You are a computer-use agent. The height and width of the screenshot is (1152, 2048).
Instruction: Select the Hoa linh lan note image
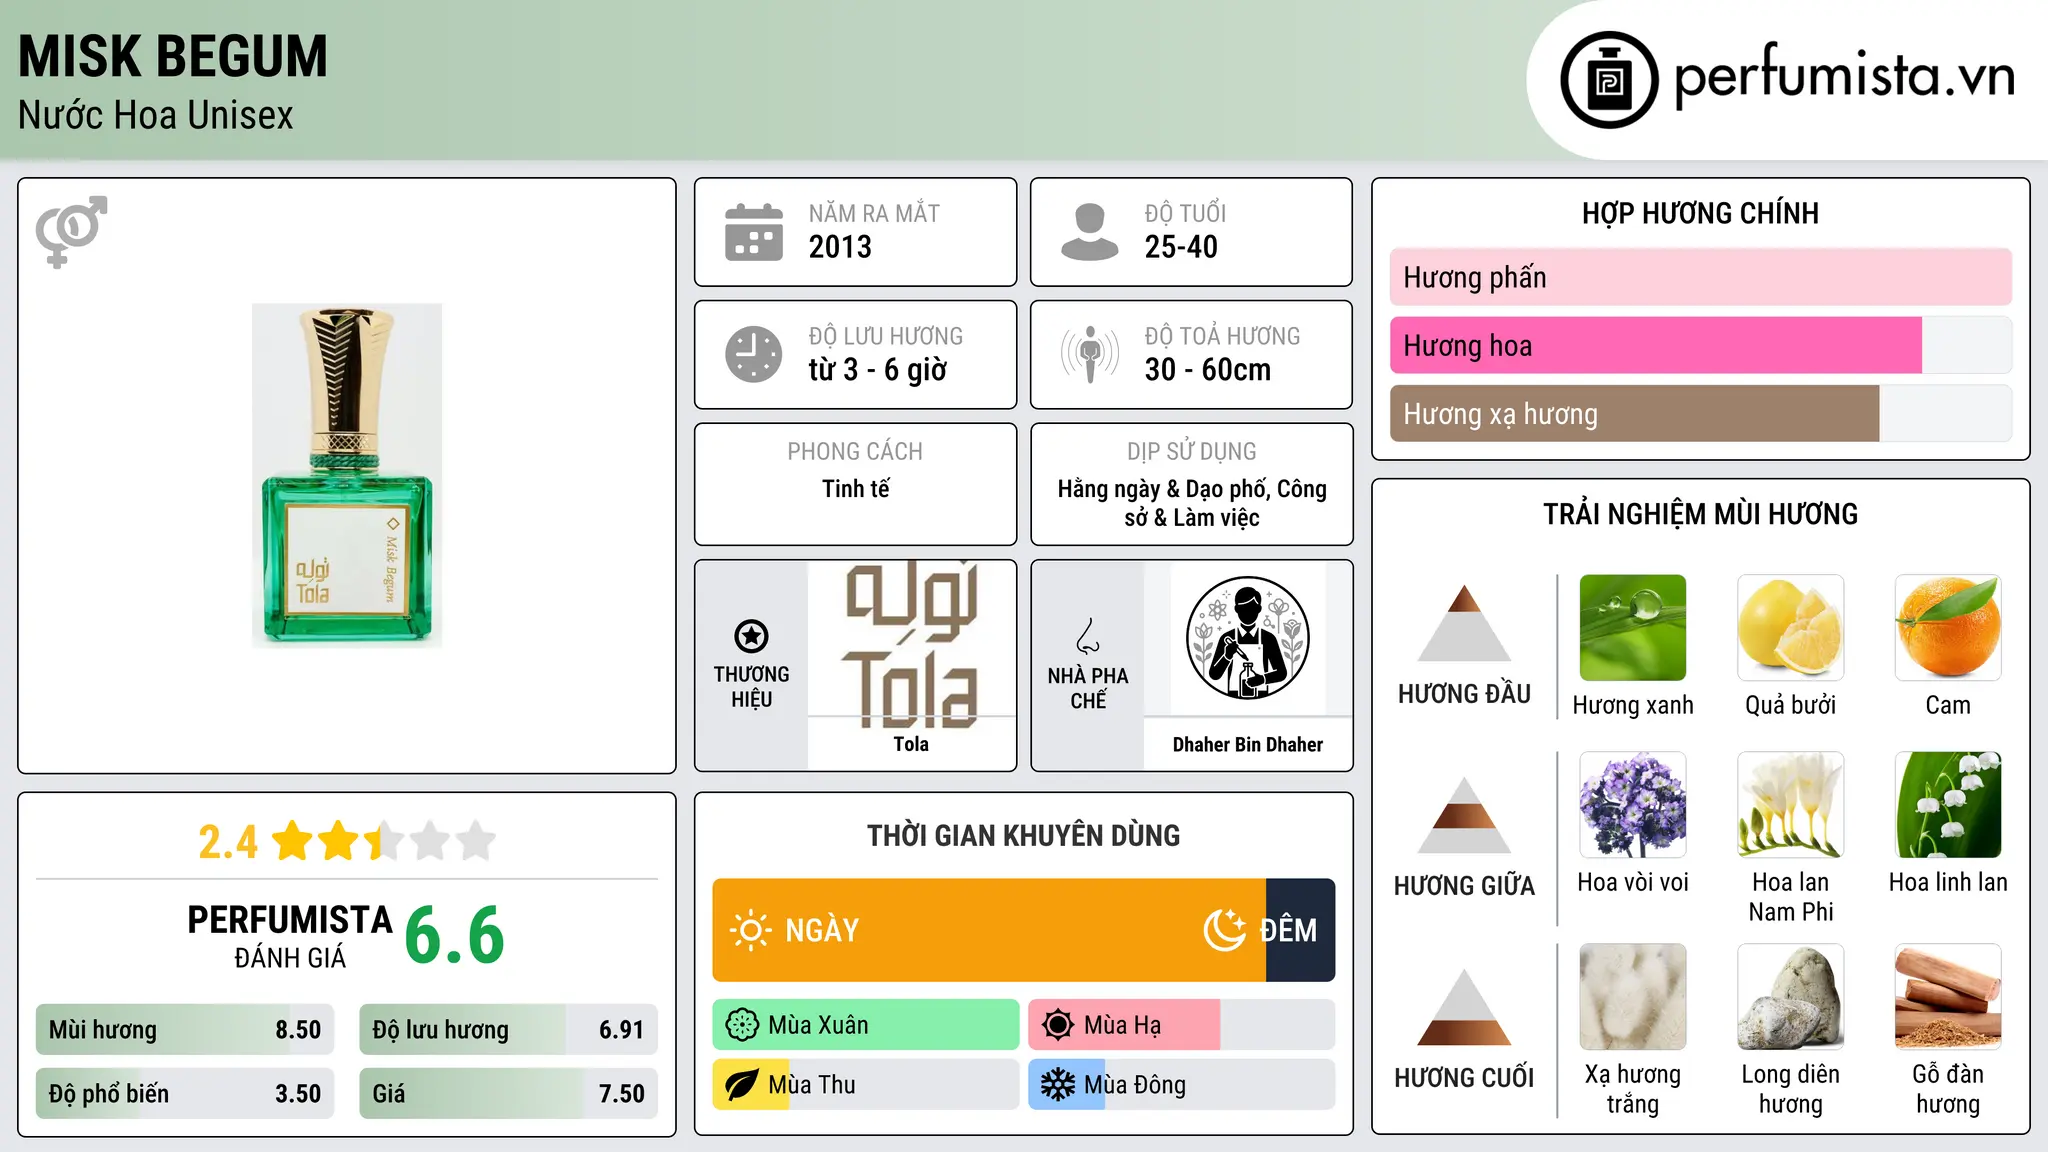pyautogui.click(x=1948, y=805)
